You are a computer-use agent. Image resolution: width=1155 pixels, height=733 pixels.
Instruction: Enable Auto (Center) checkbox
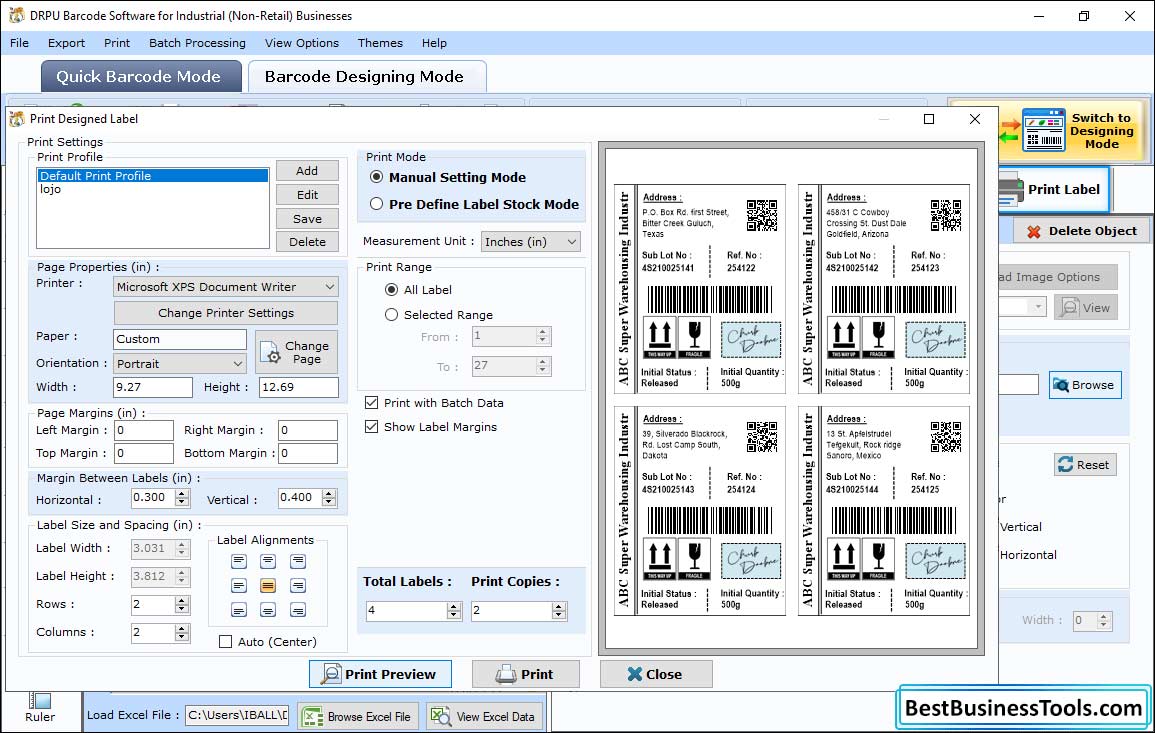225,642
